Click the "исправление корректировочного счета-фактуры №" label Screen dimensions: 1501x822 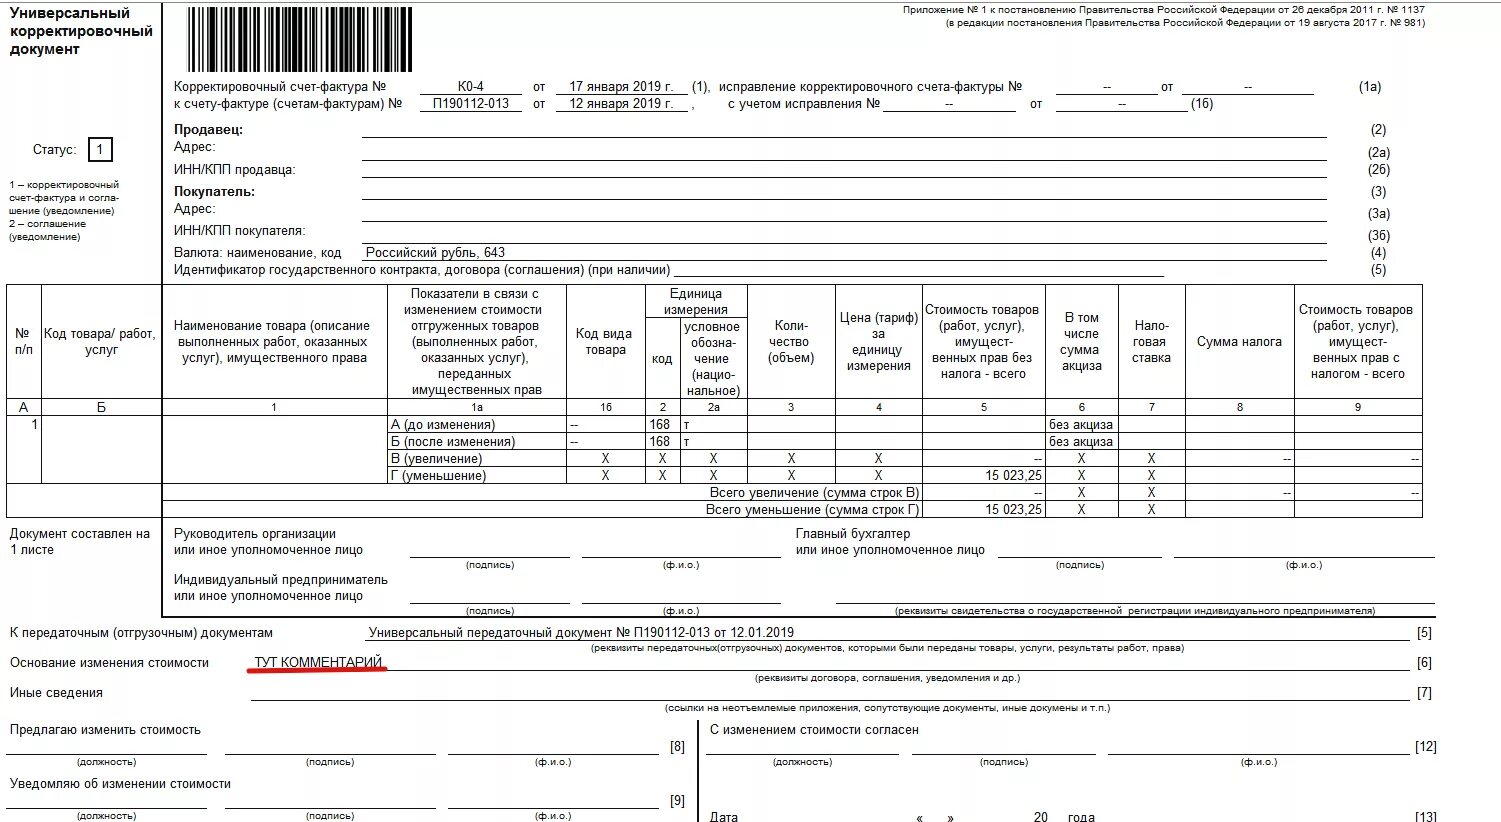point(870,87)
